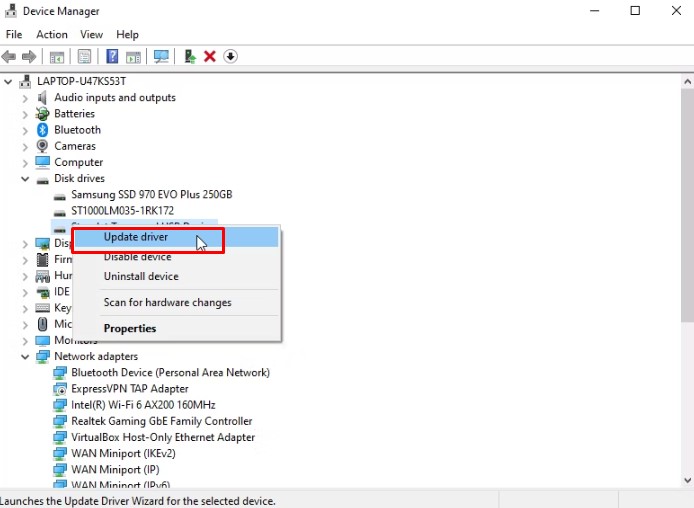This screenshot has width=694, height=508.
Task: Expand the Batteries category
Action: [25, 114]
